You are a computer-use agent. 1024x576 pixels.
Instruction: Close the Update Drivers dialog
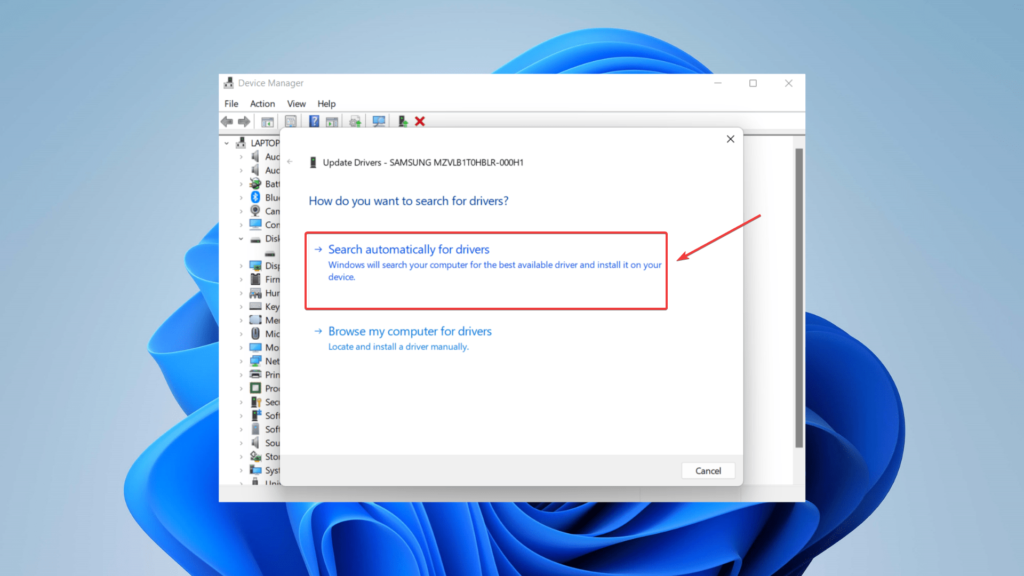[730, 140]
